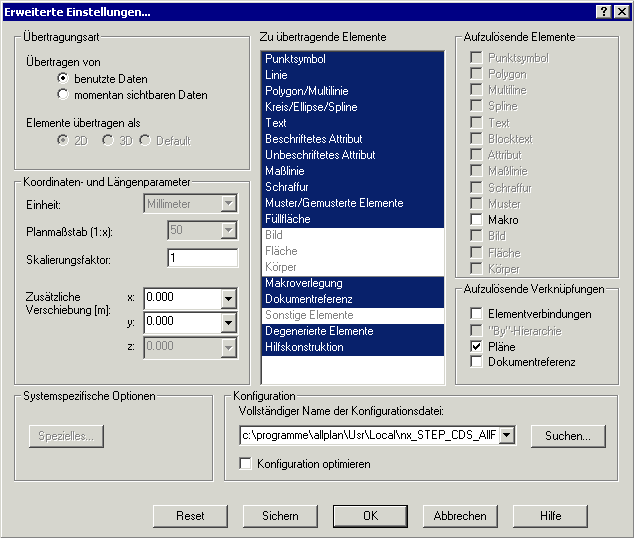Confirm with the OK button
Viewport: 634px width, 538px height.
[370, 516]
